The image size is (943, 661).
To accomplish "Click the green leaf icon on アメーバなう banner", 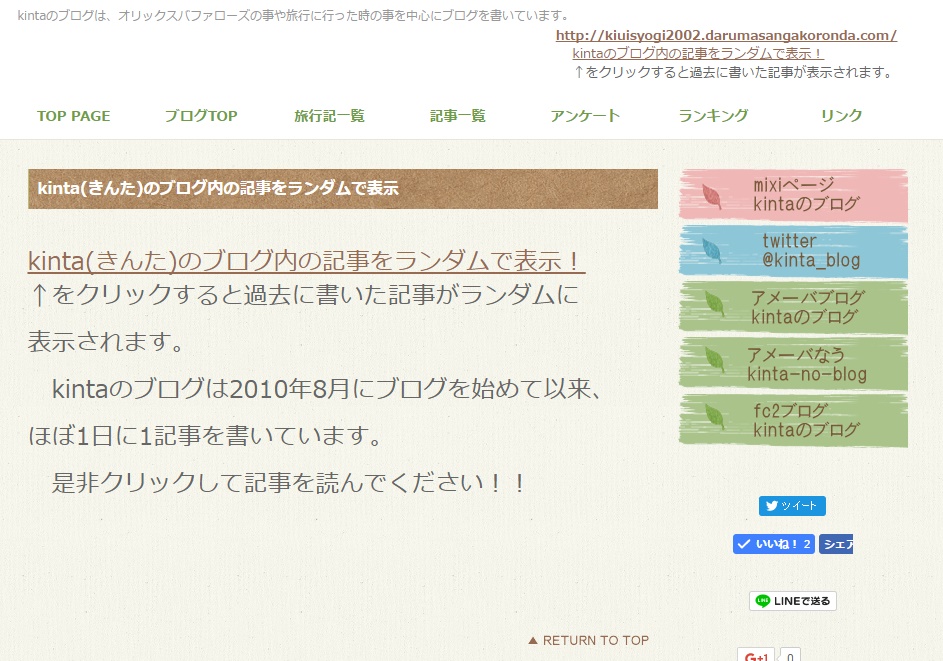I will [714, 360].
